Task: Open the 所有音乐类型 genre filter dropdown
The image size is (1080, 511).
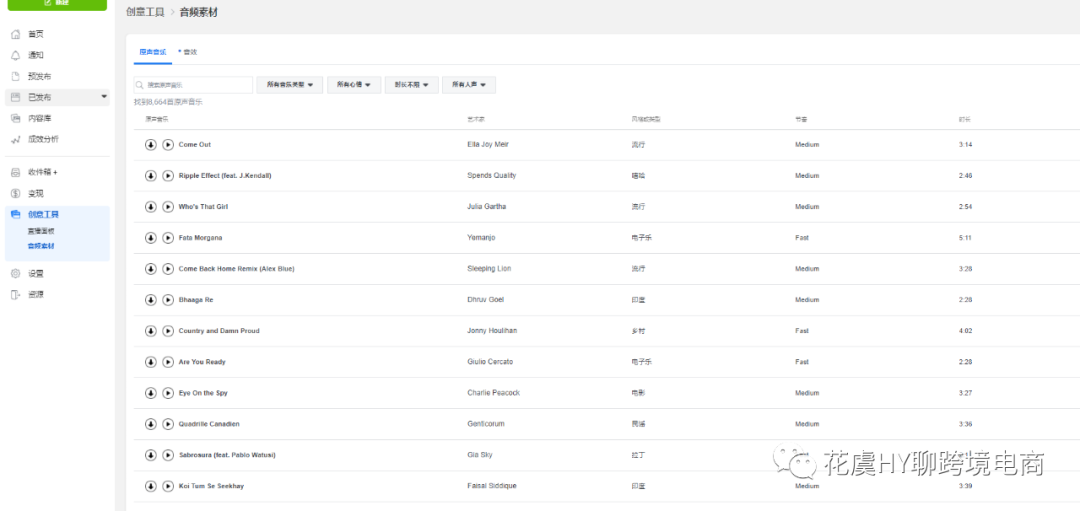Action: pos(289,85)
